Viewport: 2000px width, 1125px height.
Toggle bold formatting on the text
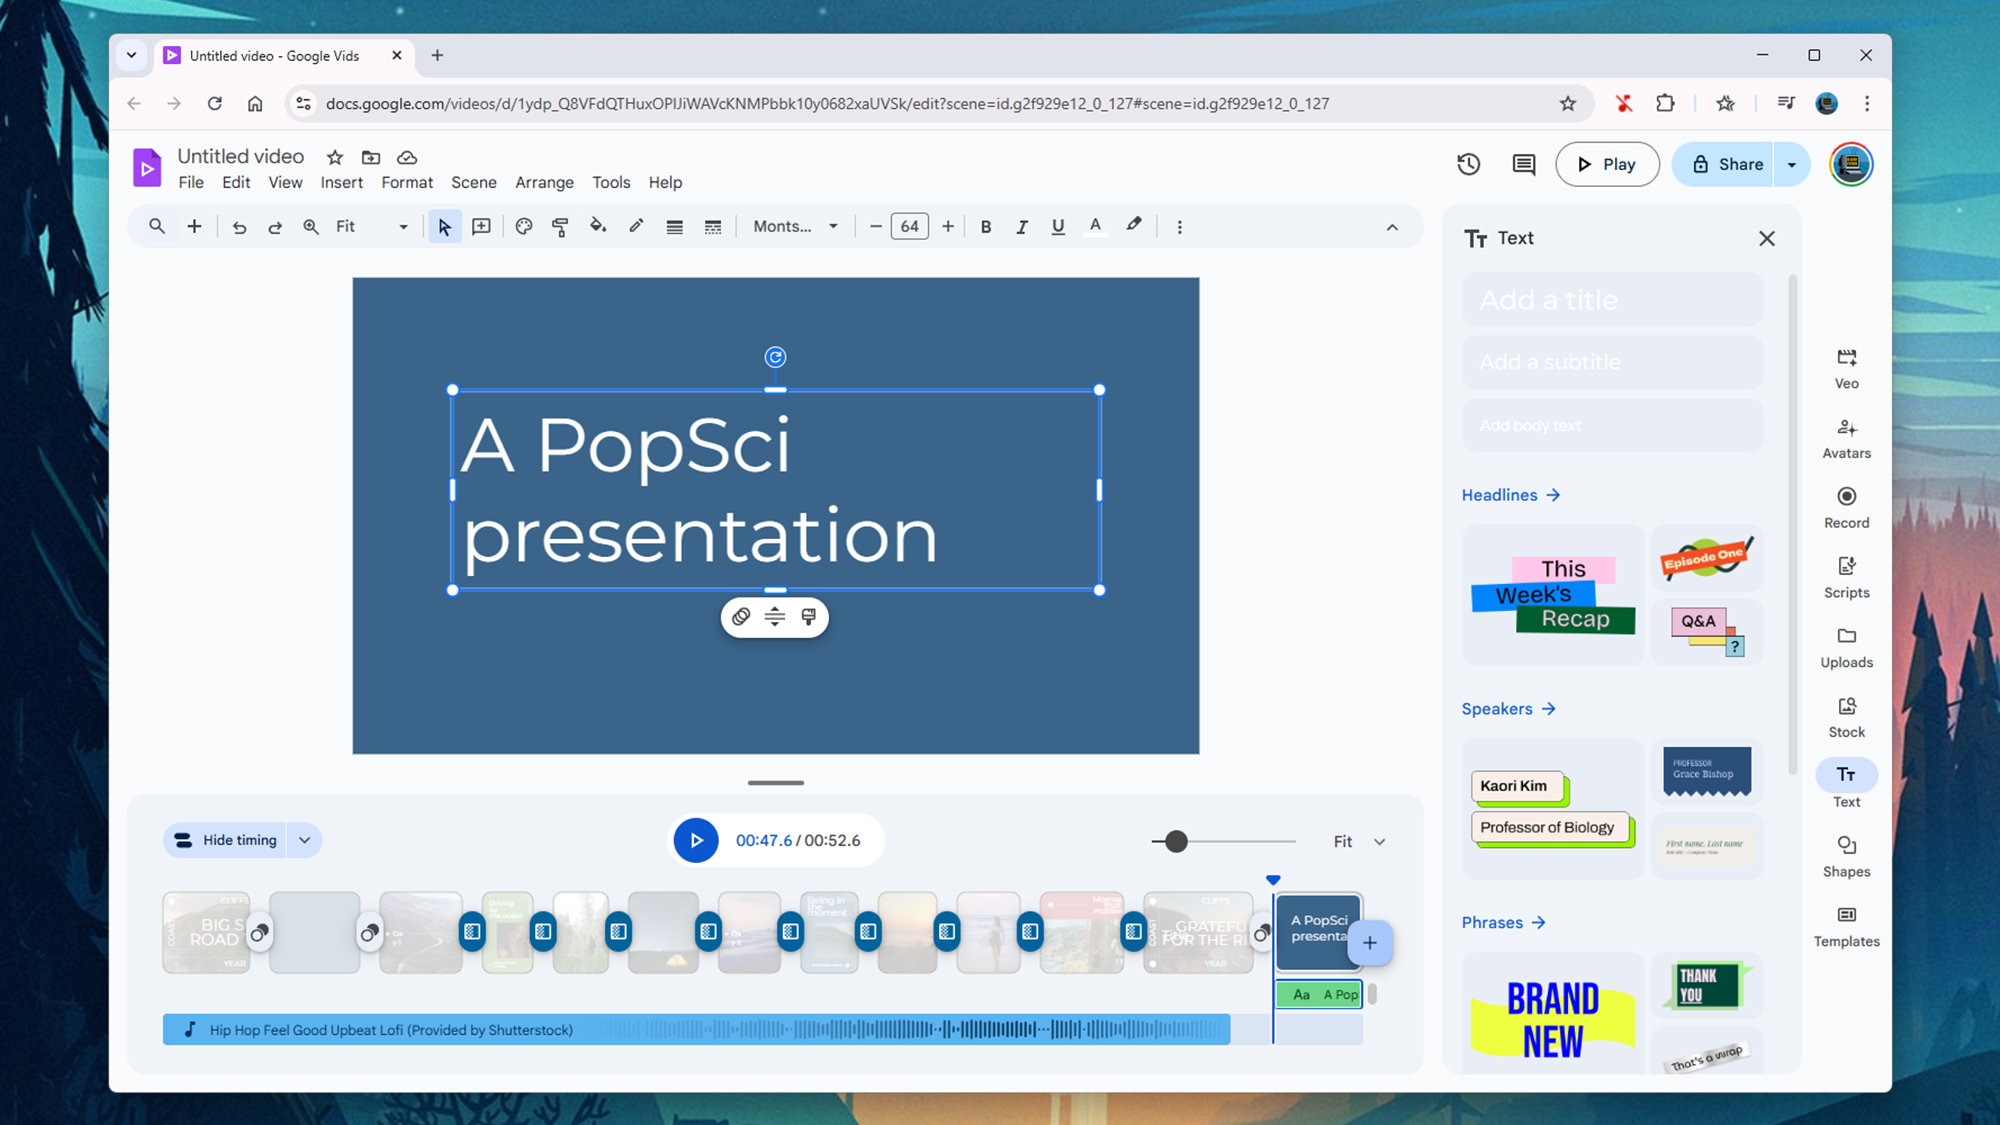(986, 226)
